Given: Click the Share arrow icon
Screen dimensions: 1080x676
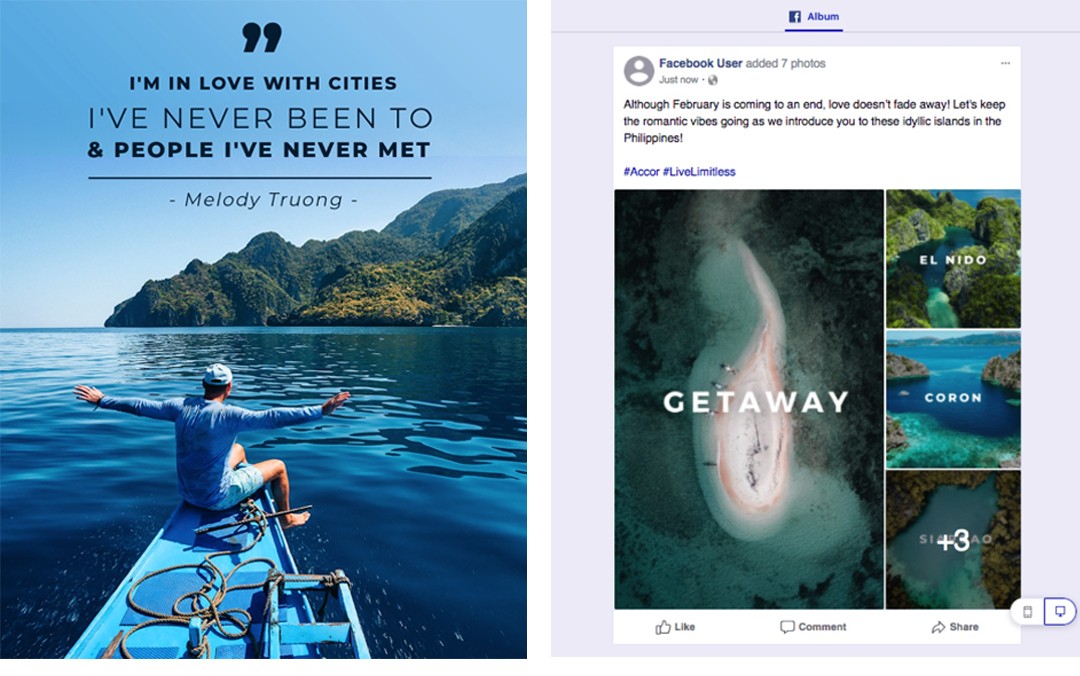Looking at the screenshot, I should click(x=938, y=627).
